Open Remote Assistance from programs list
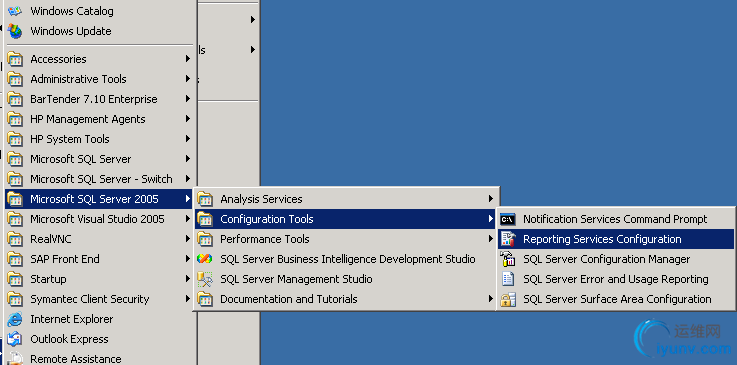Viewport: 737px width, 365px height. pos(99,358)
